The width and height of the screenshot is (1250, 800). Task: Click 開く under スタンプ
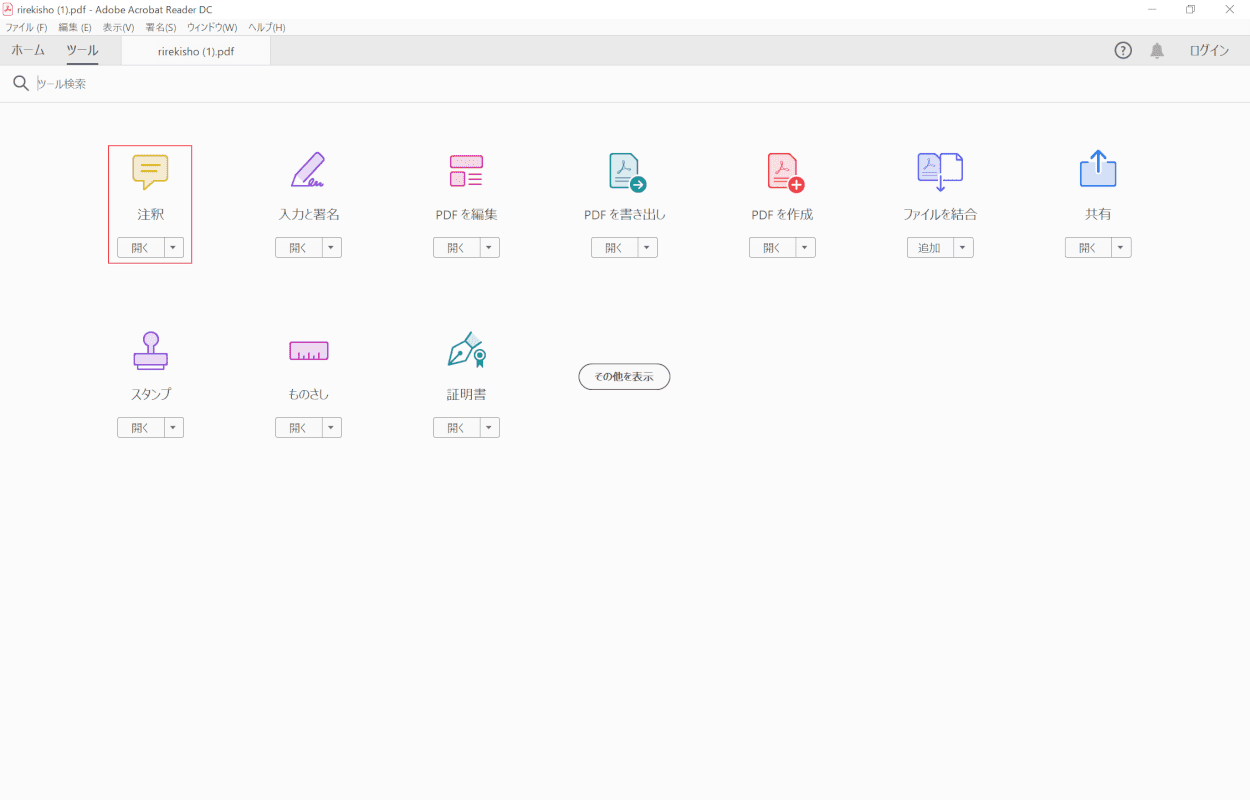click(x=140, y=428)
